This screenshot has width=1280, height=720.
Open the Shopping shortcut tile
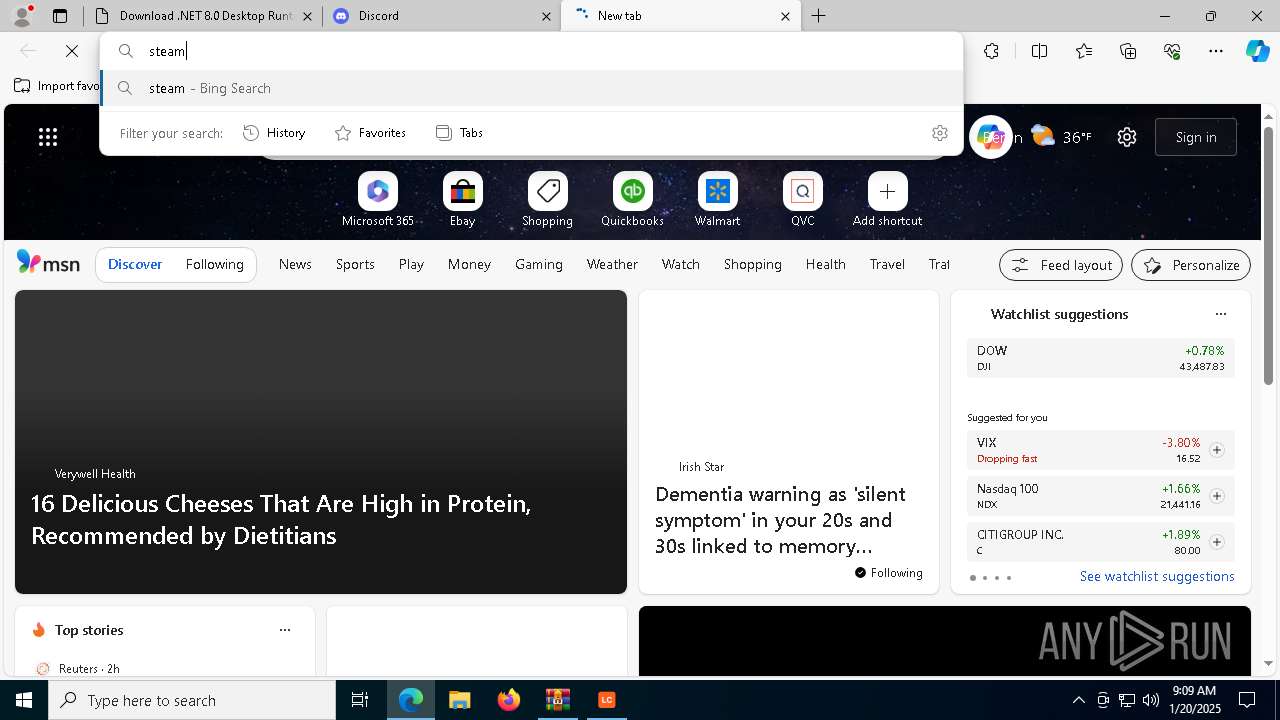pos(548,199)
